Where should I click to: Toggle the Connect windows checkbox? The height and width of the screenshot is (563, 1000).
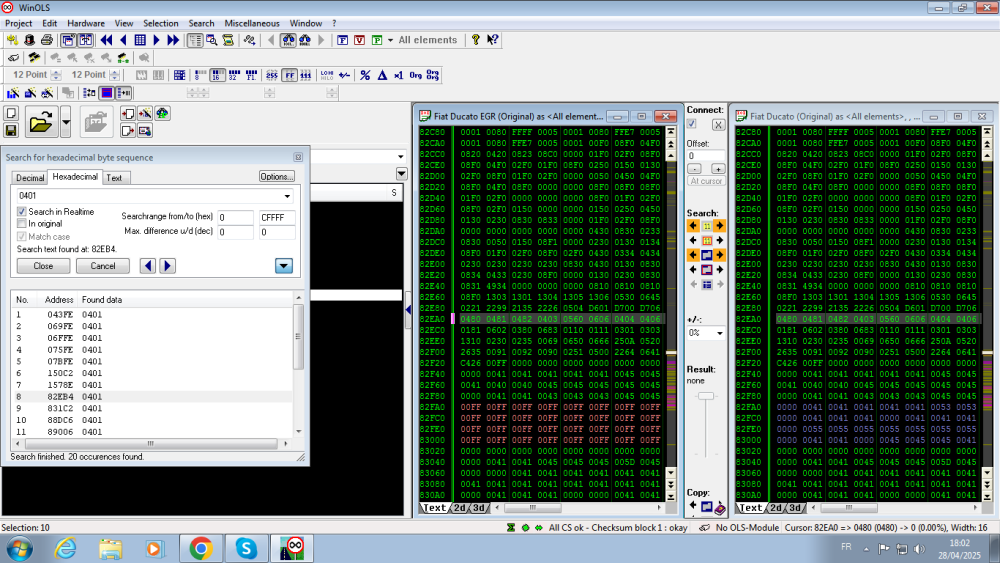tap(692, 124)
